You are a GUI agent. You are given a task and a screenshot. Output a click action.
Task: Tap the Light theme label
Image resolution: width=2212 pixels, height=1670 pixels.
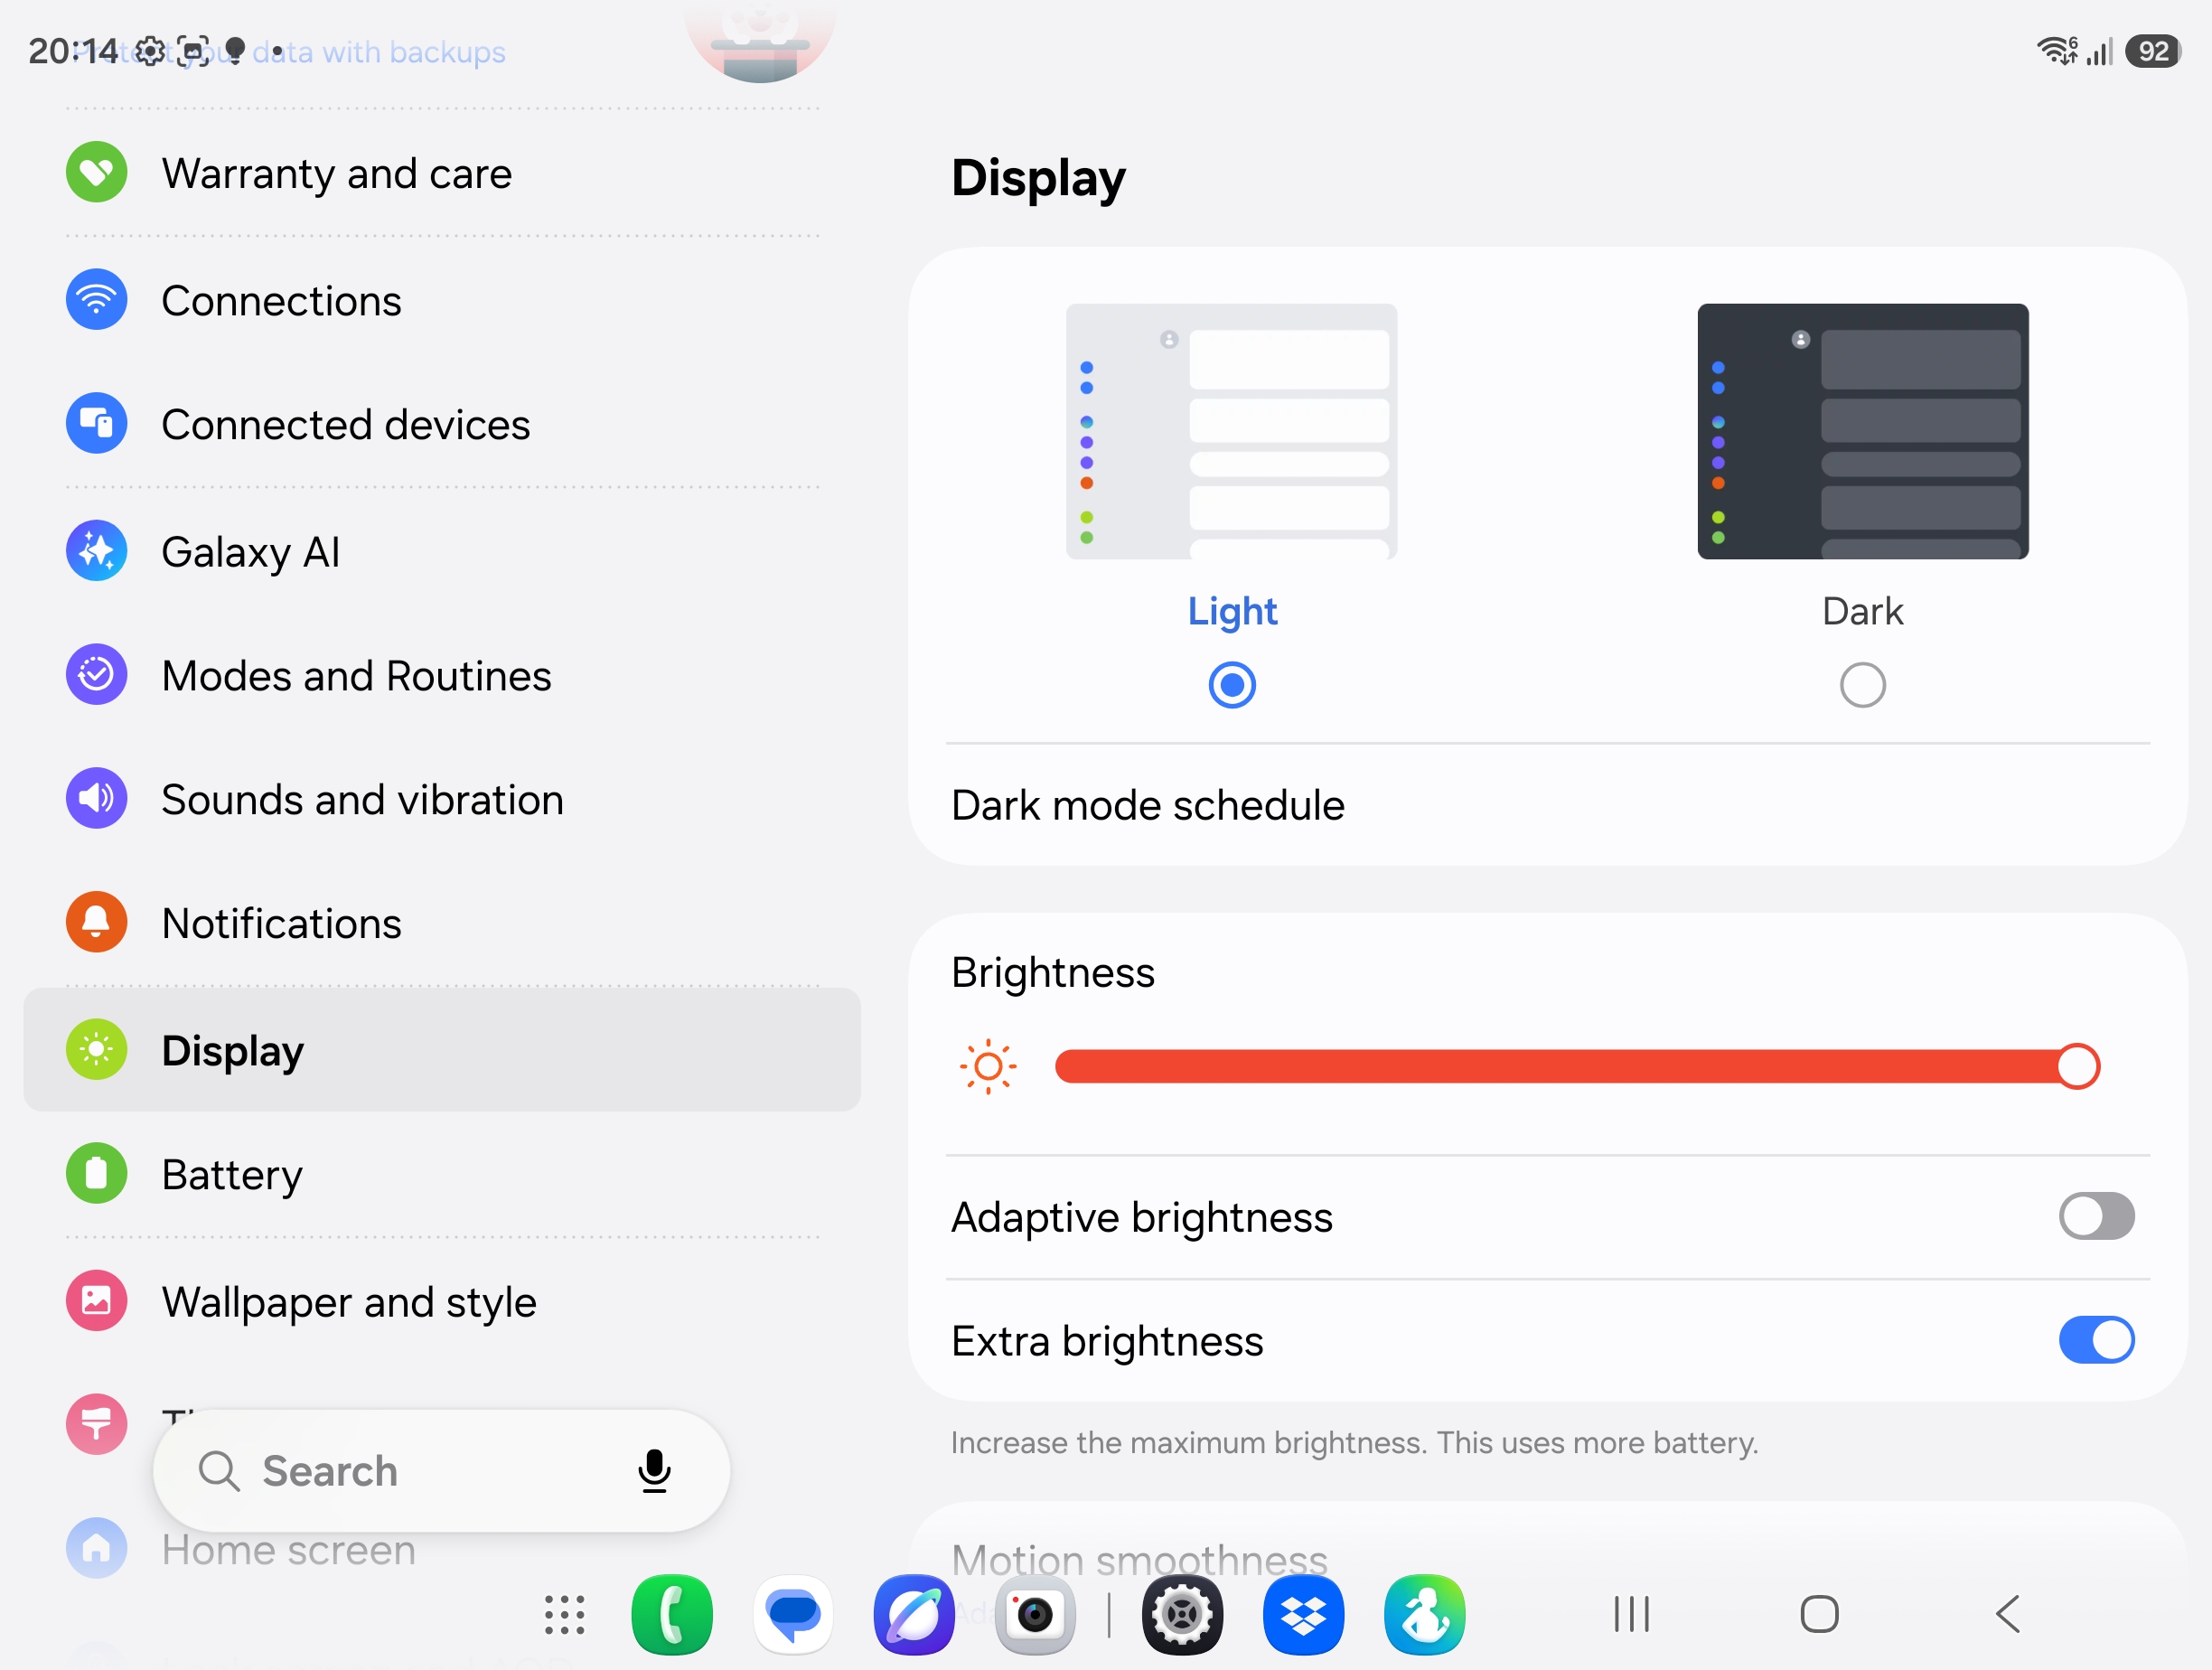[x=1232, y=611]
